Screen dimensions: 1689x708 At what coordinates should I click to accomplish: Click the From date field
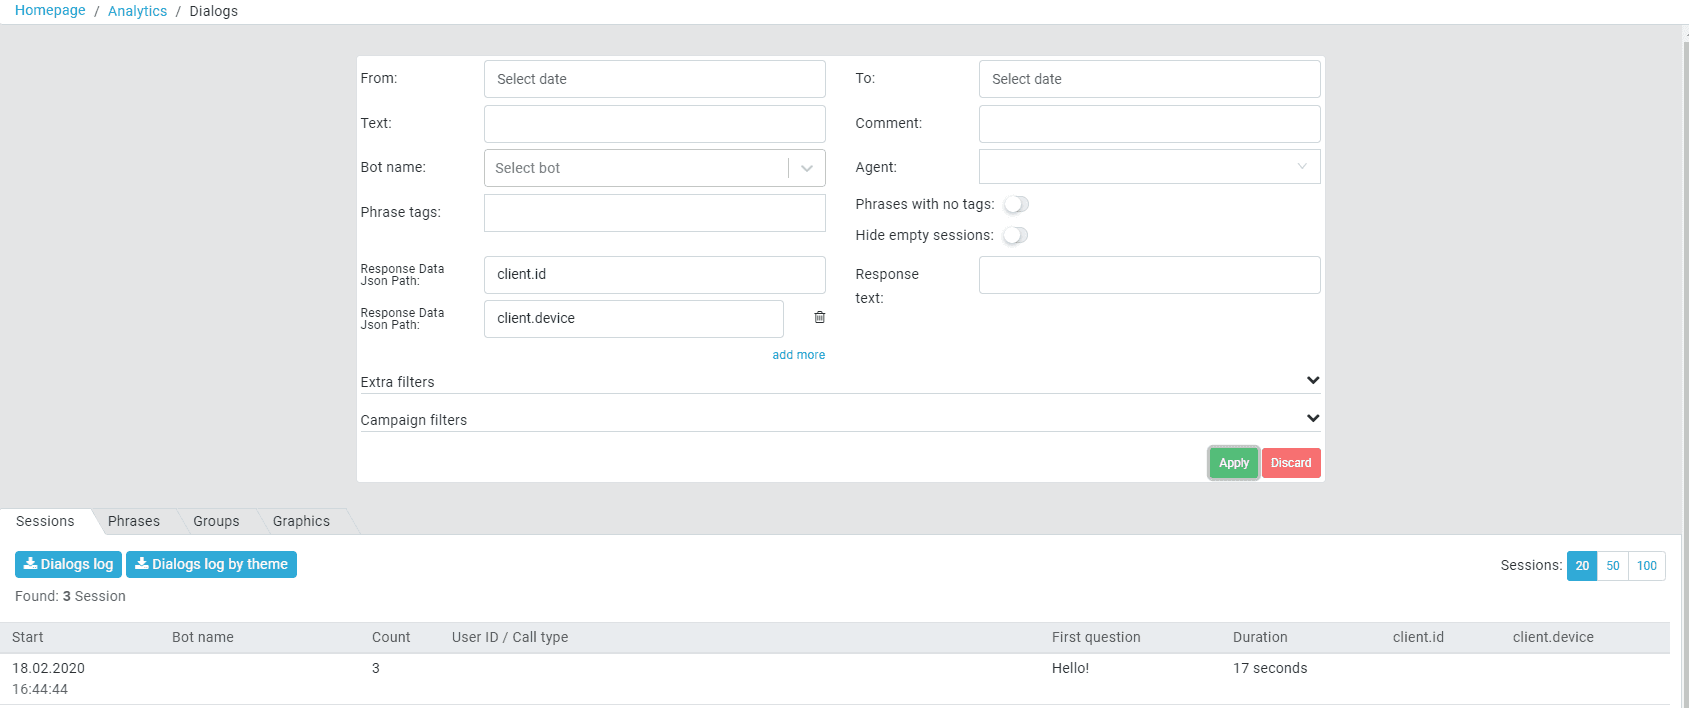pyautogui.click(x=654, y=79)
